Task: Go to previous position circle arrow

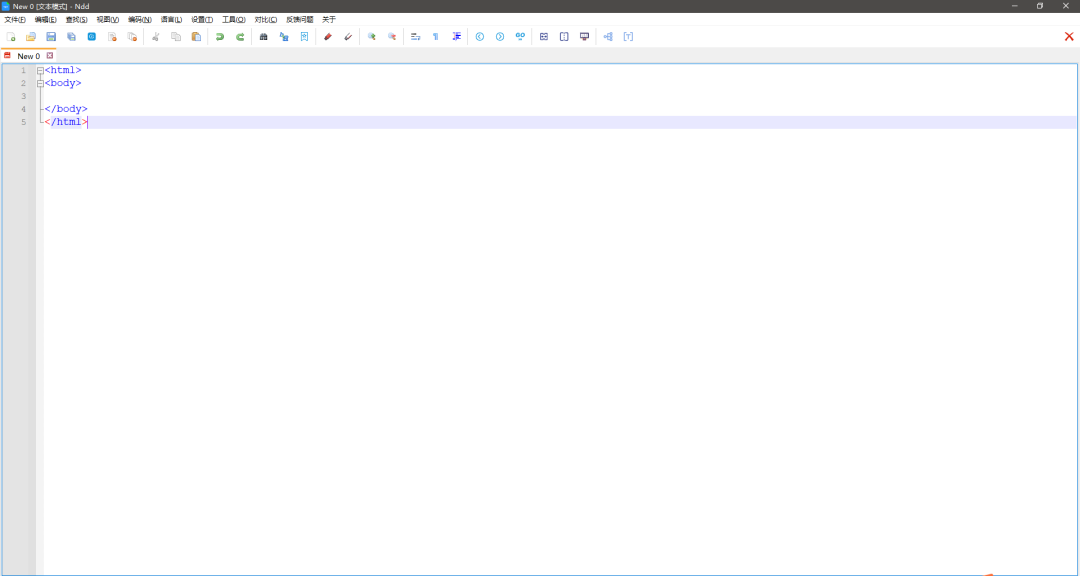Action: point(480,37)
